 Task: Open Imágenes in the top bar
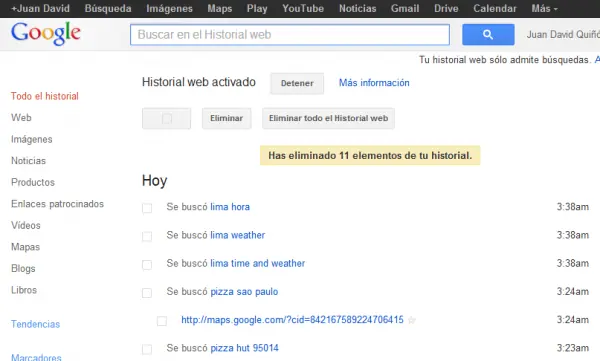coord(170,8)
